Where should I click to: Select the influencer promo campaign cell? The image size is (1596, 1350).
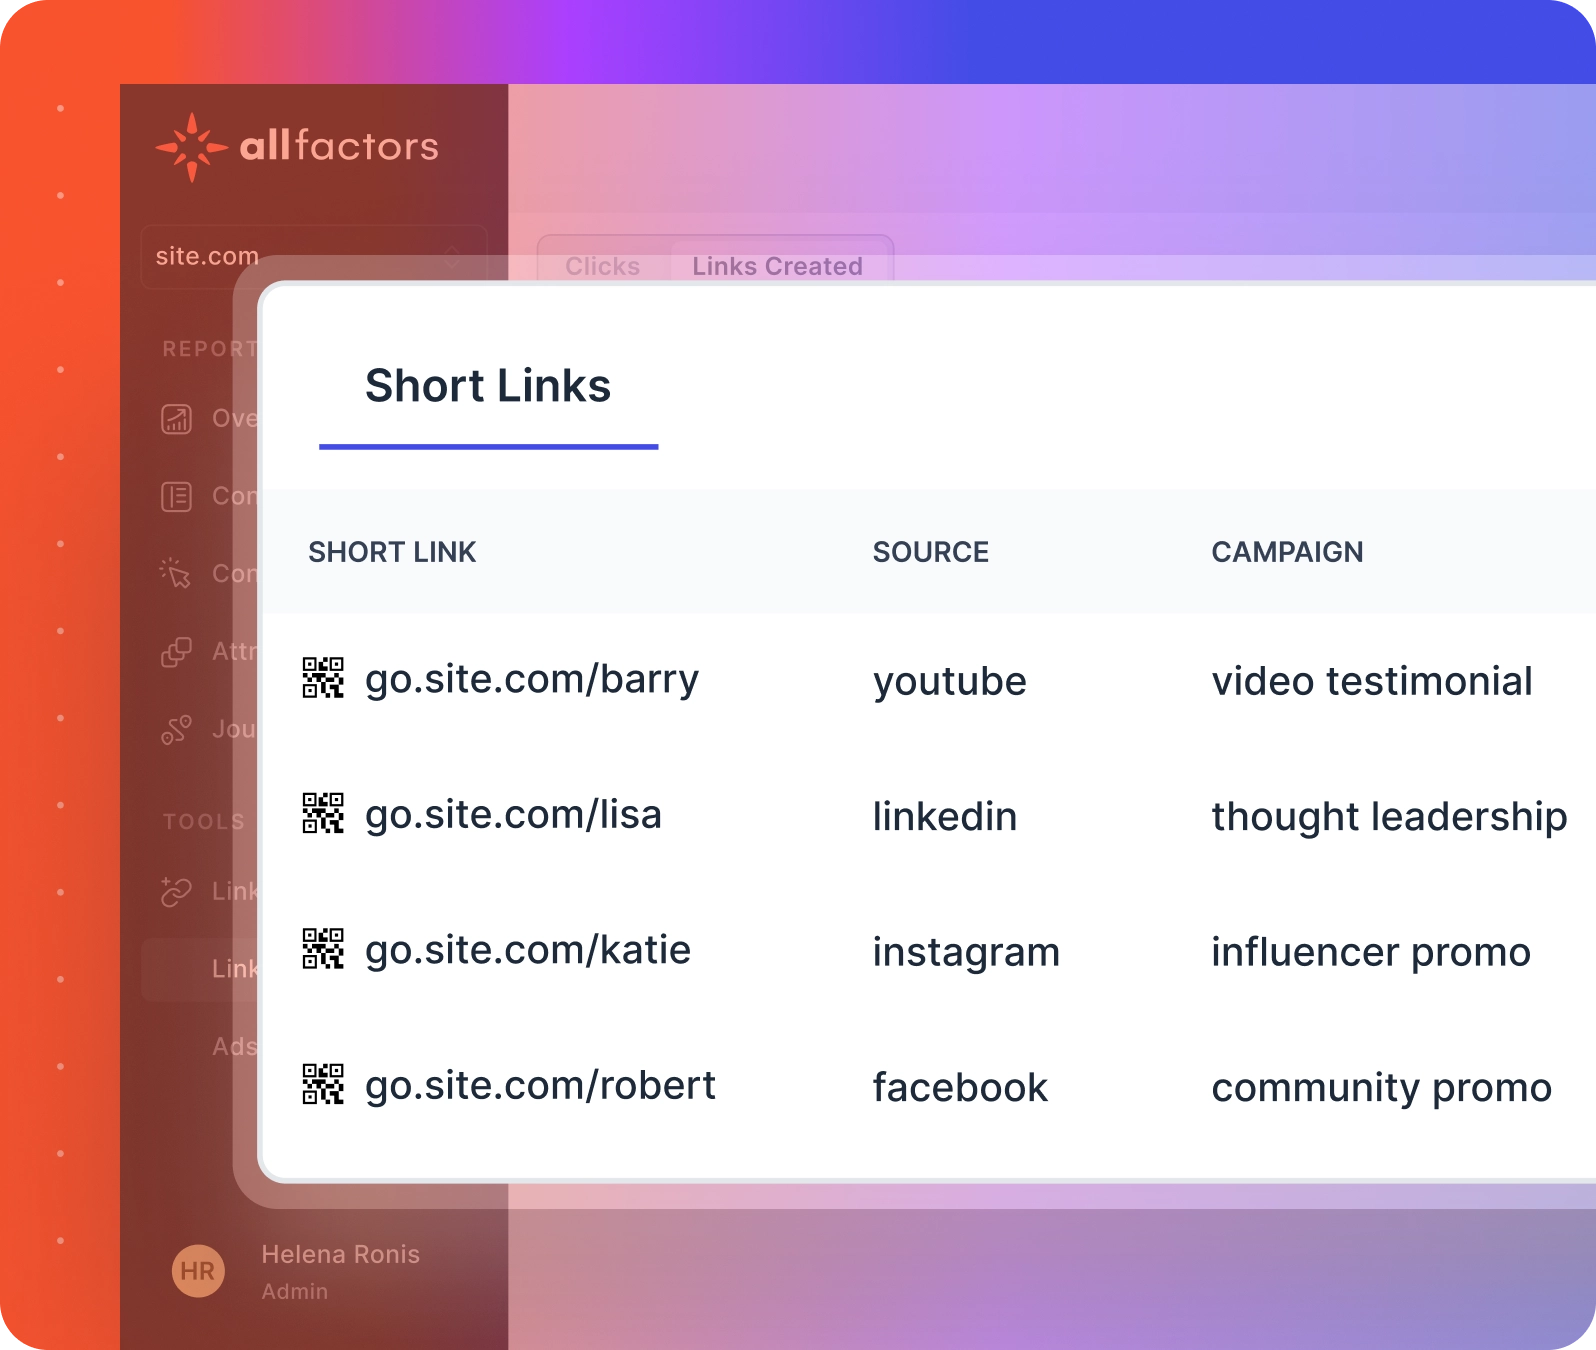(1371, 953)
